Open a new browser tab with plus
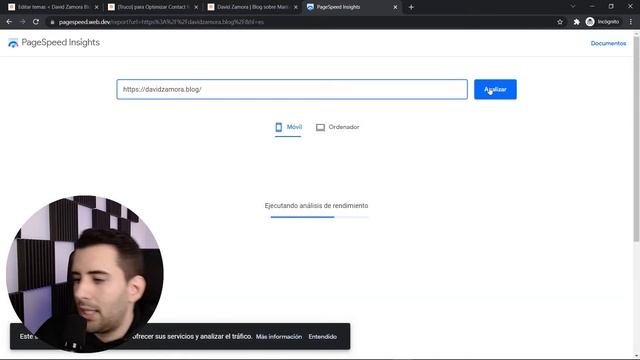This screenshot has height=360, width=640. (411, 7)
